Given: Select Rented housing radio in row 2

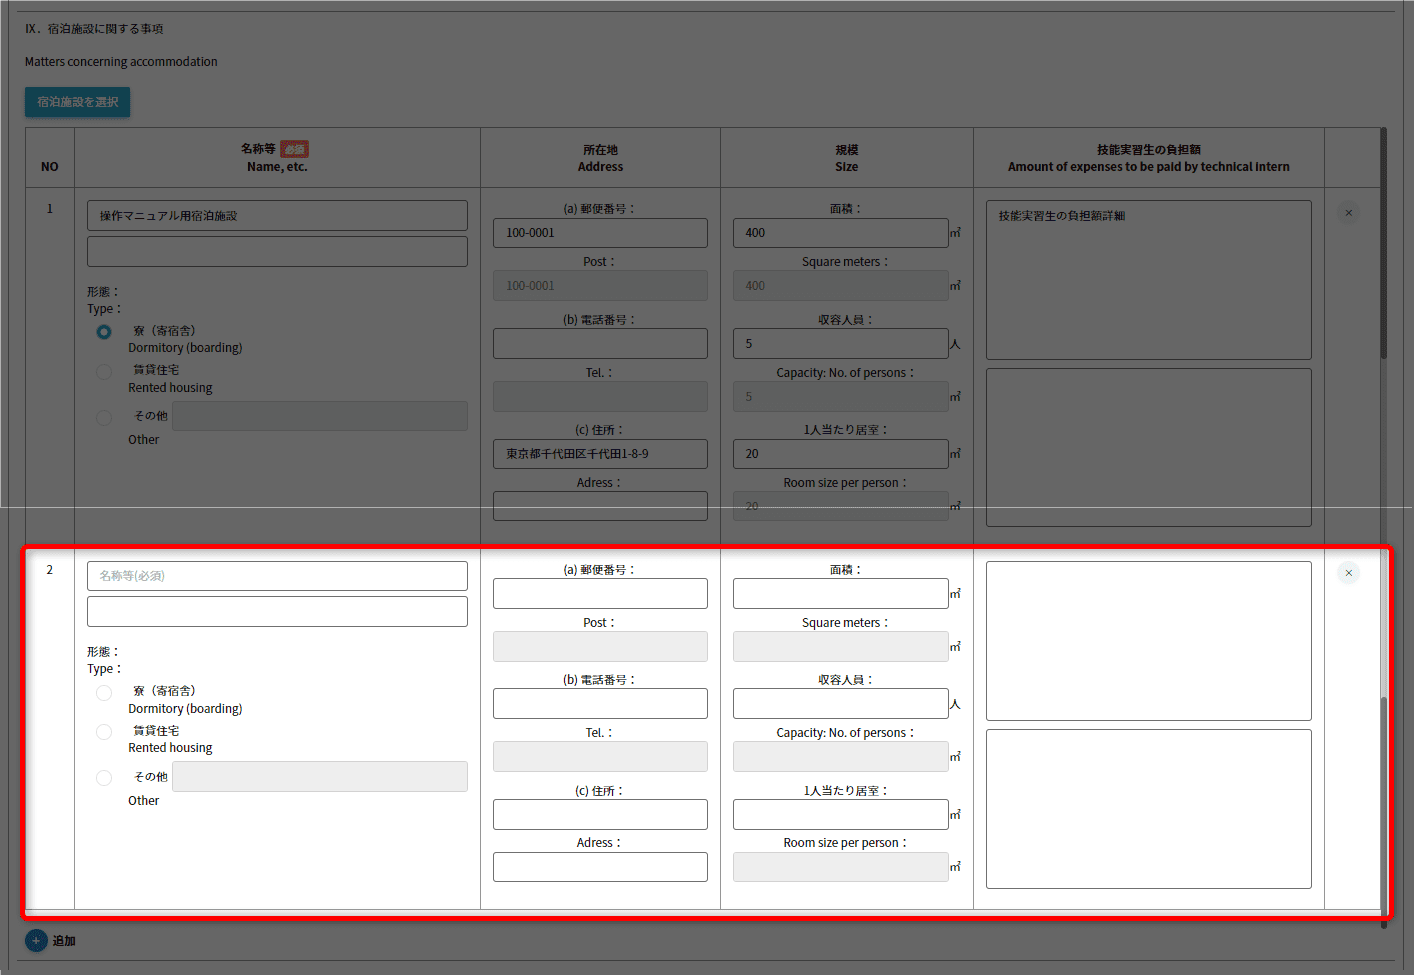Looking at the screenshot, I should 104,732.
